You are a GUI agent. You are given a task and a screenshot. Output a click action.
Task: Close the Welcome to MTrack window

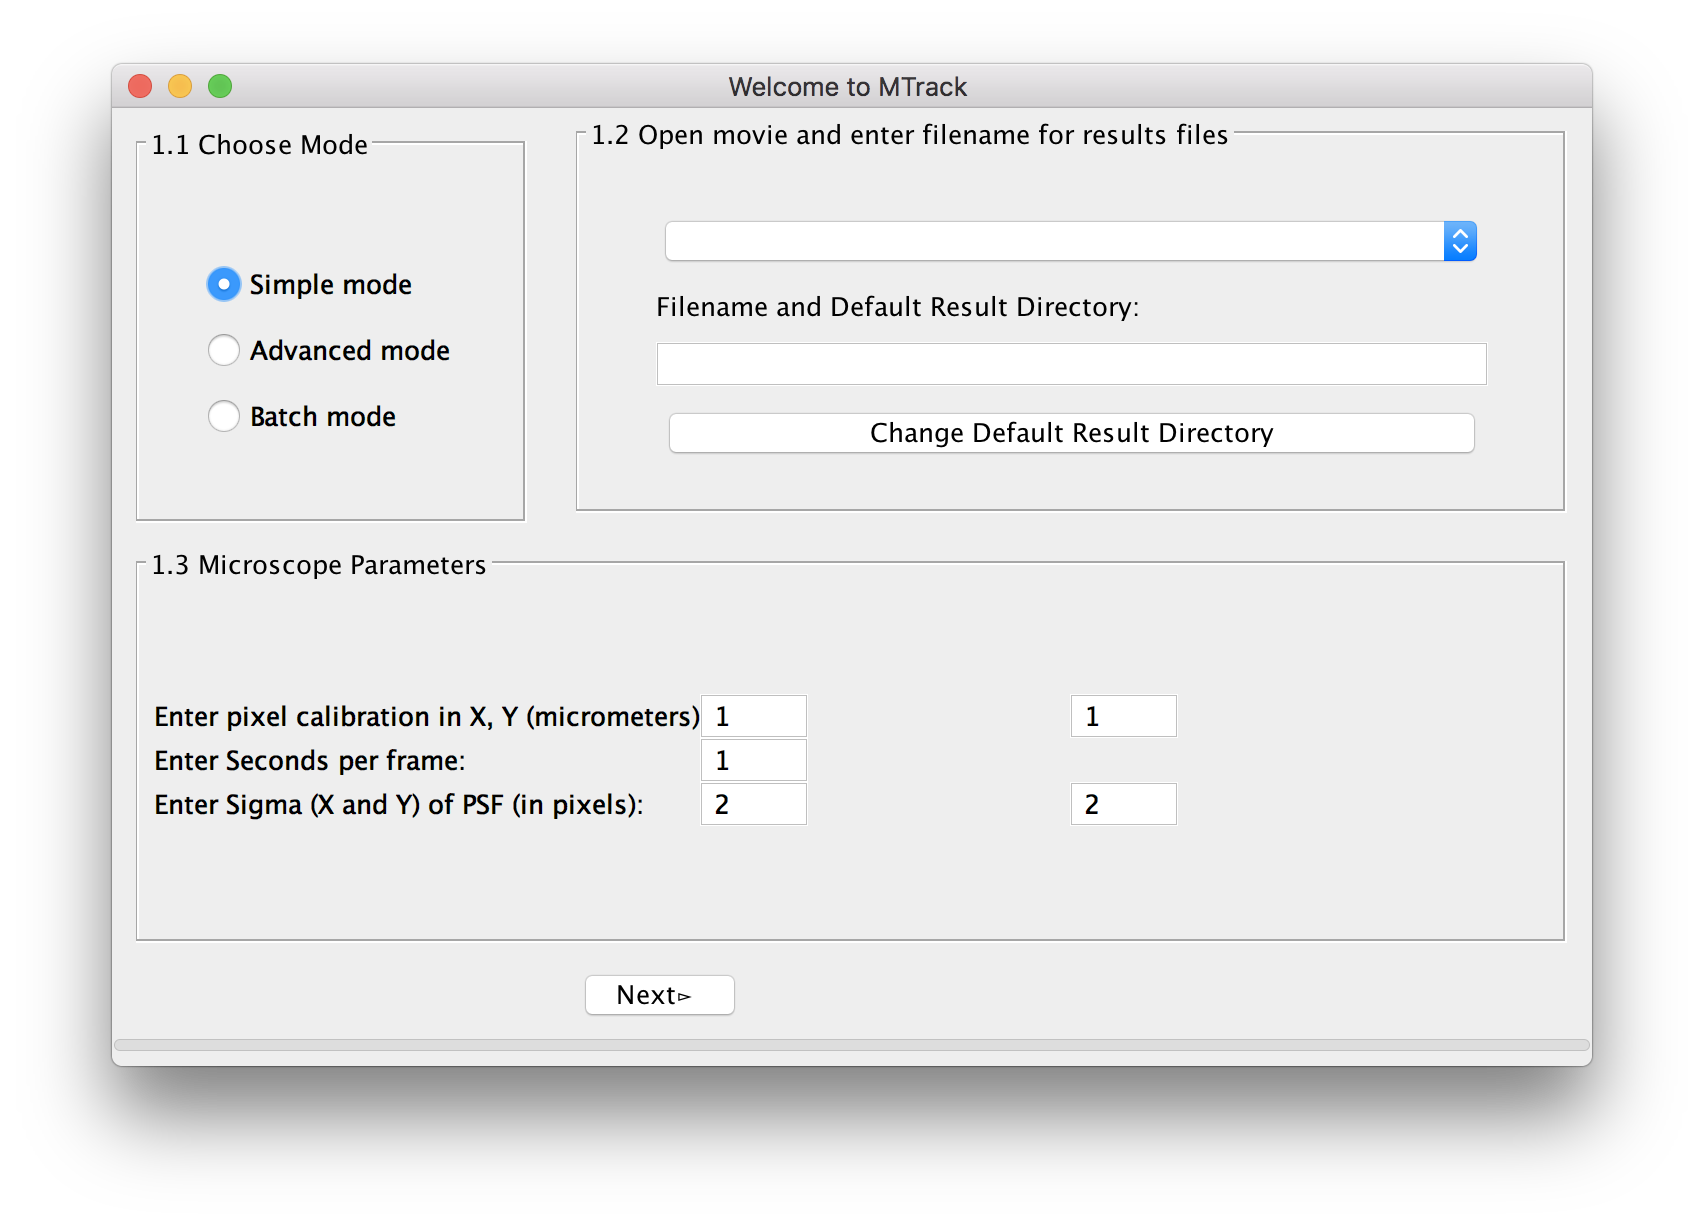coord(140,86)
